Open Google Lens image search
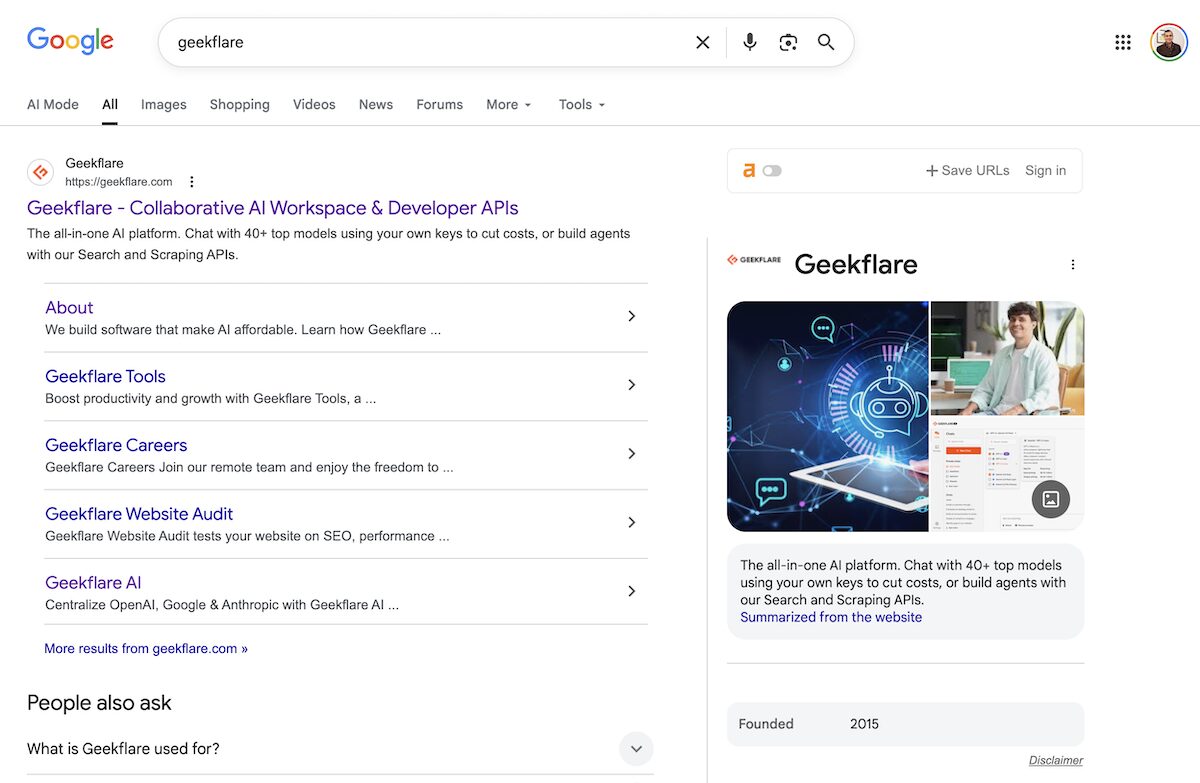 [x=788, y=42]
